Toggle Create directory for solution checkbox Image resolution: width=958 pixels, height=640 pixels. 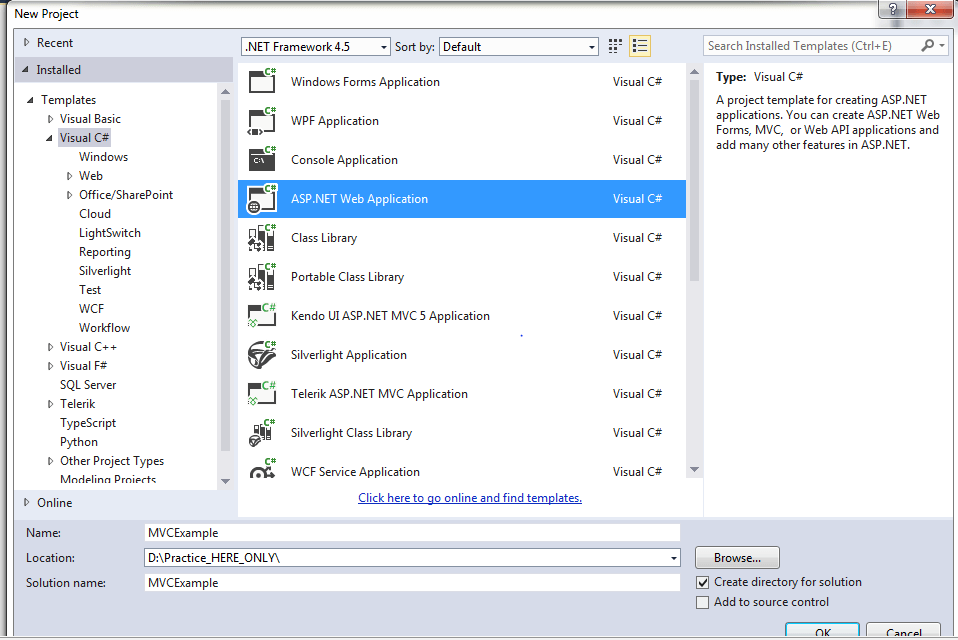pyautogui.click(x=703, y=583)
